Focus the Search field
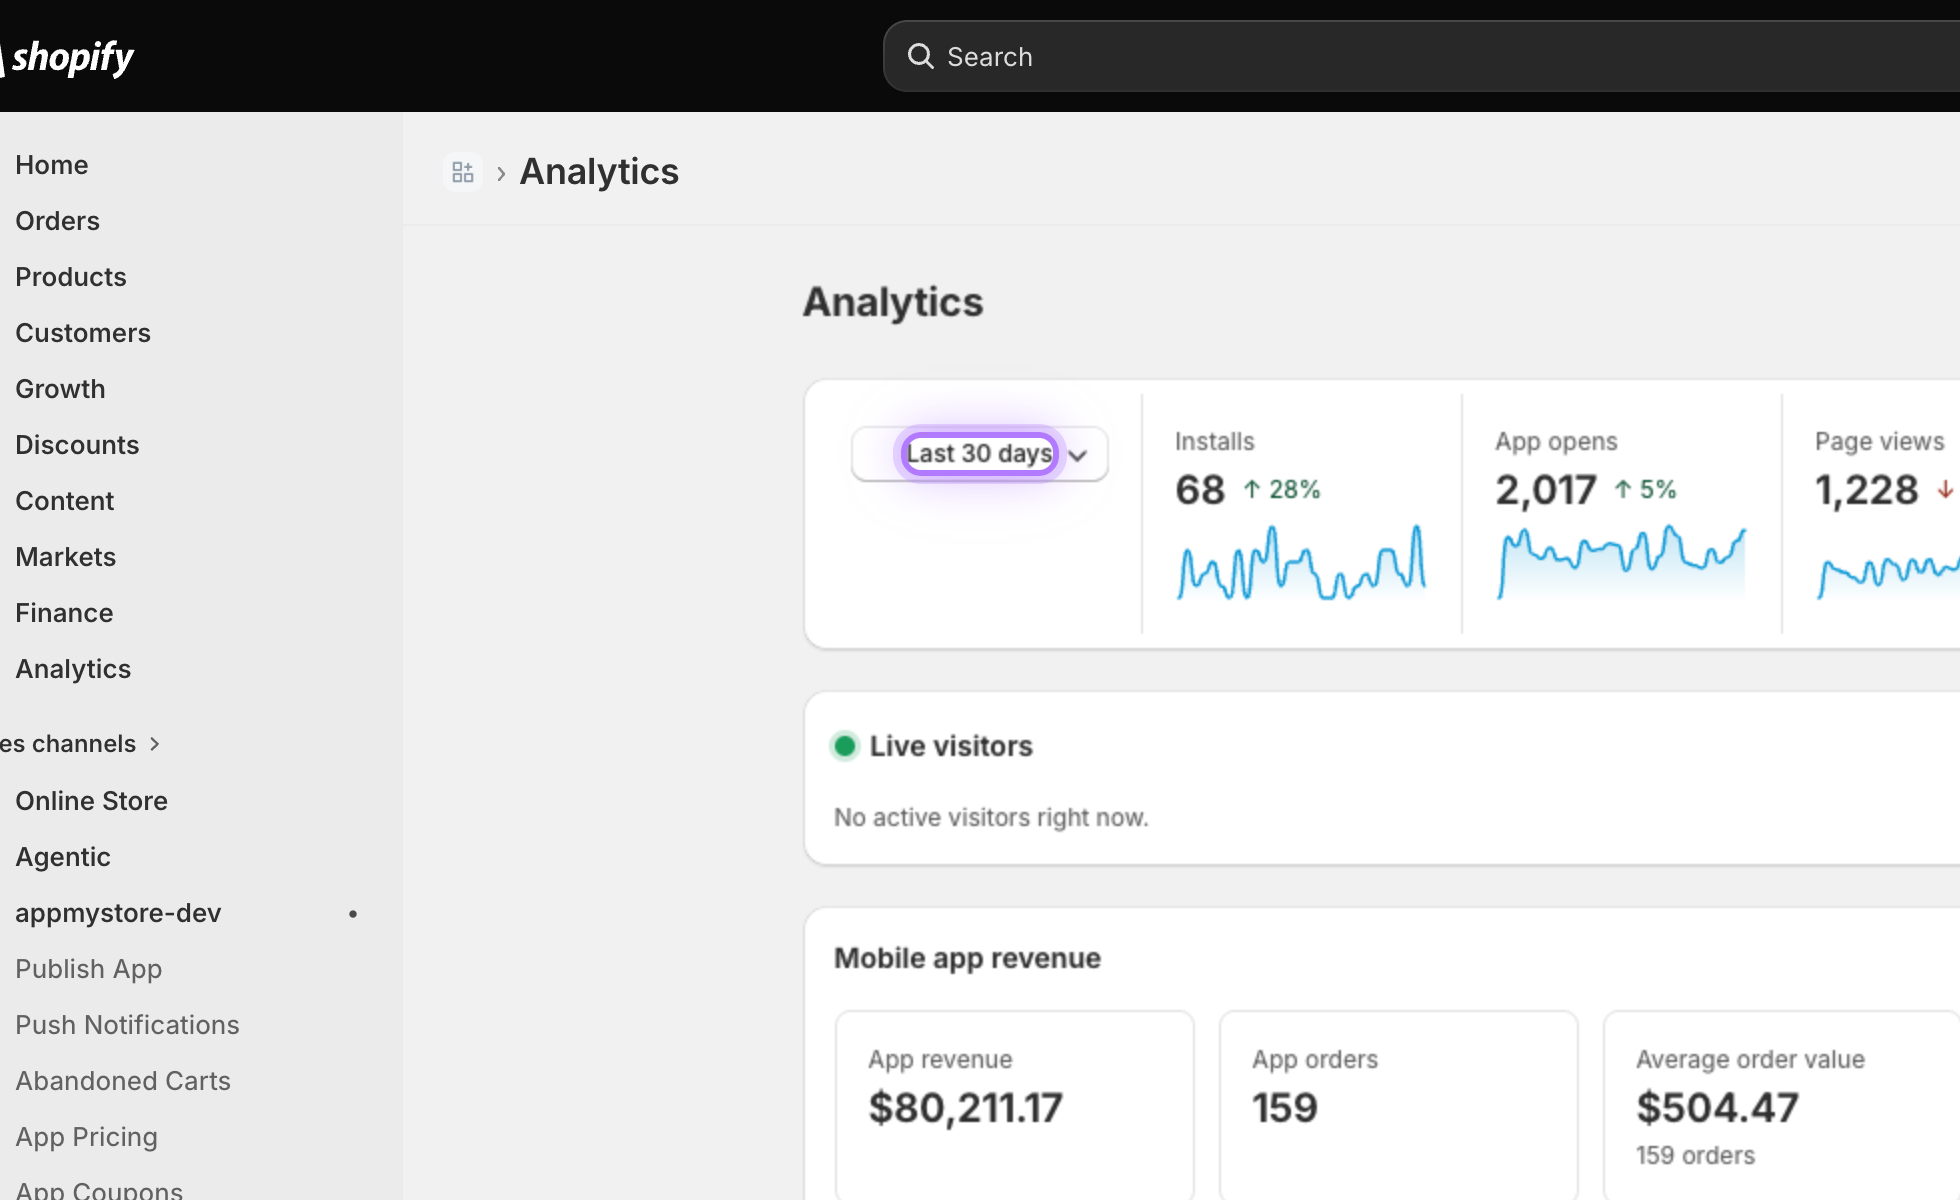The height and width of the screenshot is (1200, 1960). pyautogui.click(x=1421, y=56)
